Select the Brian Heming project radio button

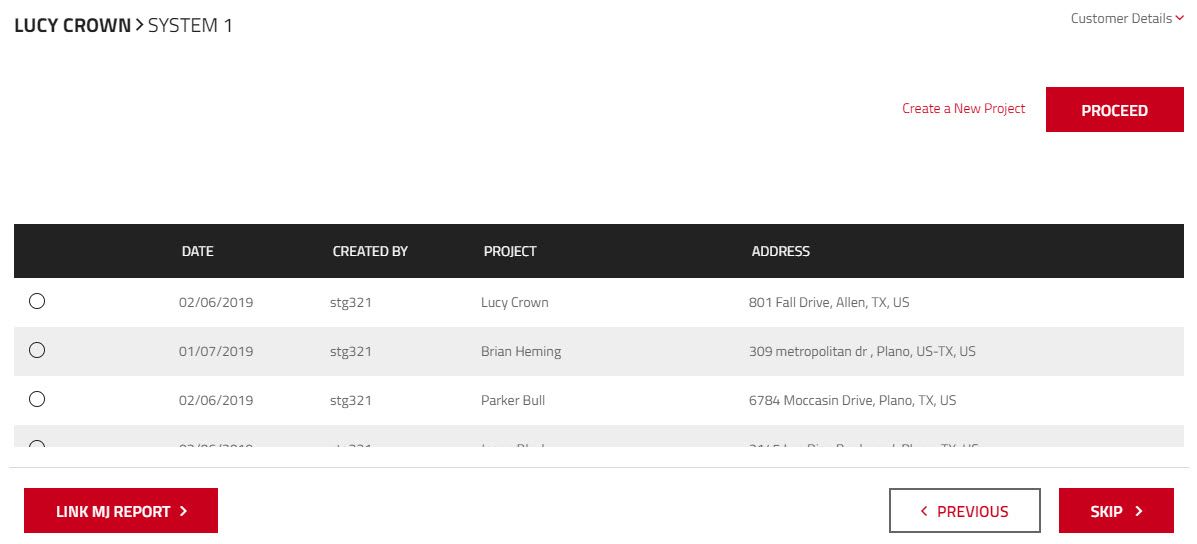[37, 350]
